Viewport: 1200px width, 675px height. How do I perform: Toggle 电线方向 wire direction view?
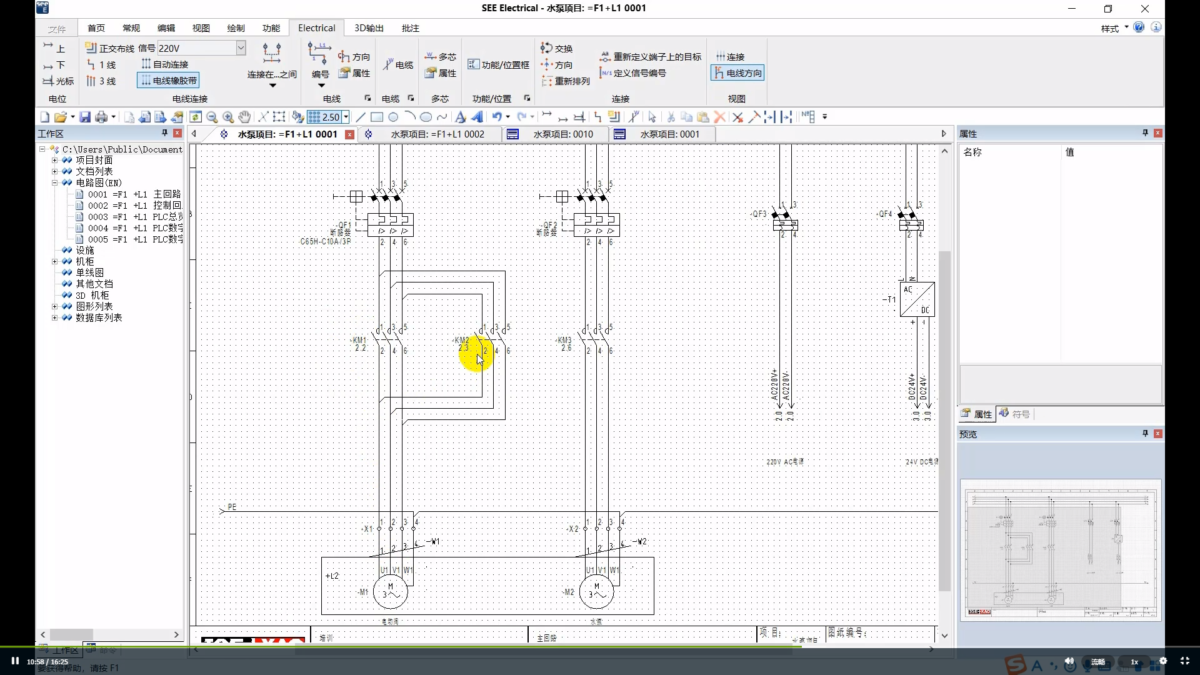click(737, 73)
